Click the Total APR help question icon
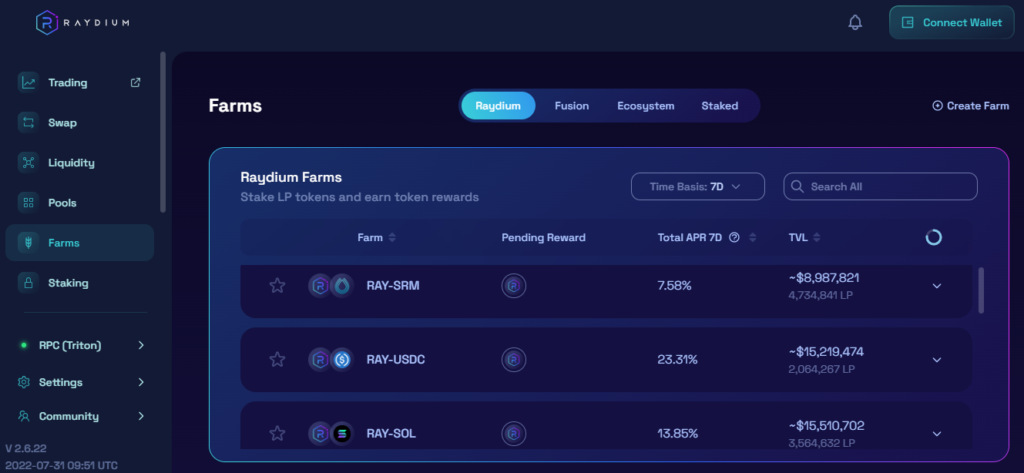Screen dimensions: 1024x473 tap(734, 238)
